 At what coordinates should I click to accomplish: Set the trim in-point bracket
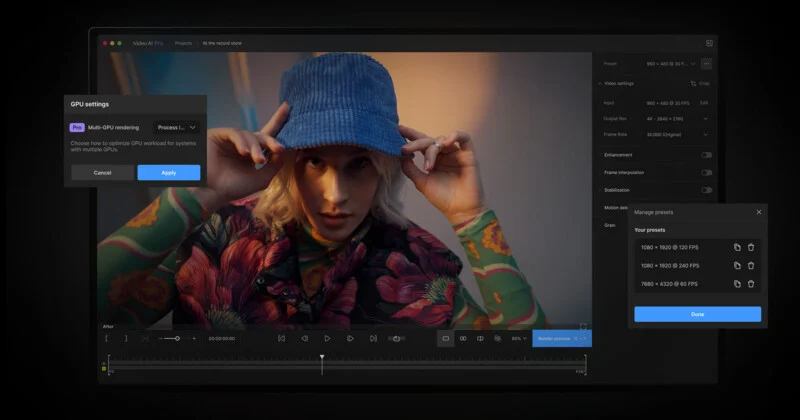click(107, 338)
